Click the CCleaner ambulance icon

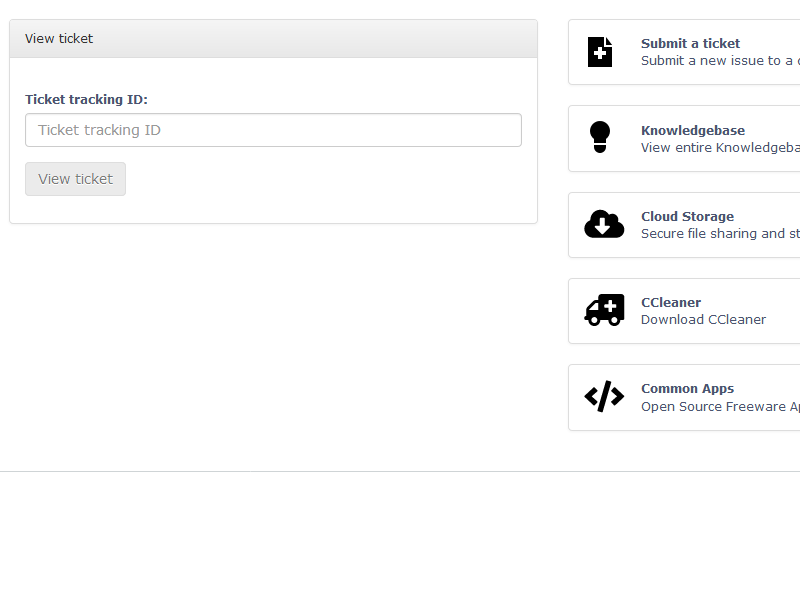coord(604,310)
